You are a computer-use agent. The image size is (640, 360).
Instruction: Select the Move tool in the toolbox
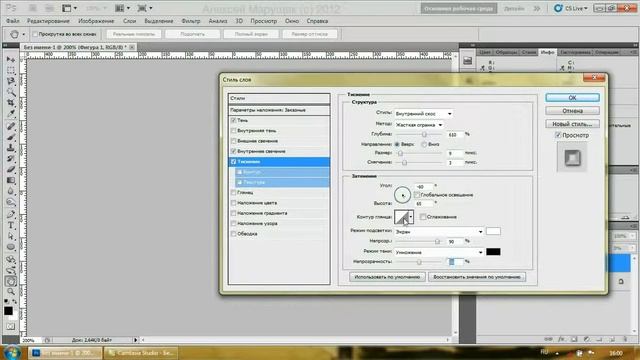coord(11,60)
